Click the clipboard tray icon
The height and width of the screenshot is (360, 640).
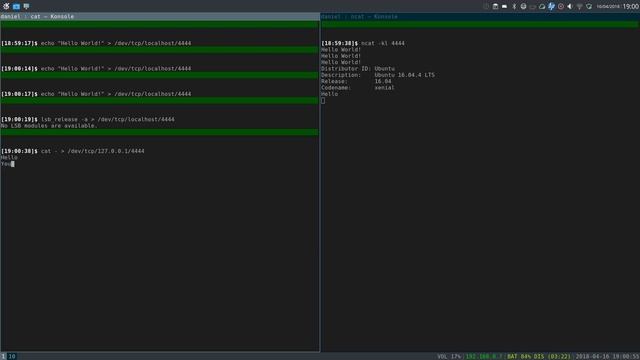coord(495,7)
